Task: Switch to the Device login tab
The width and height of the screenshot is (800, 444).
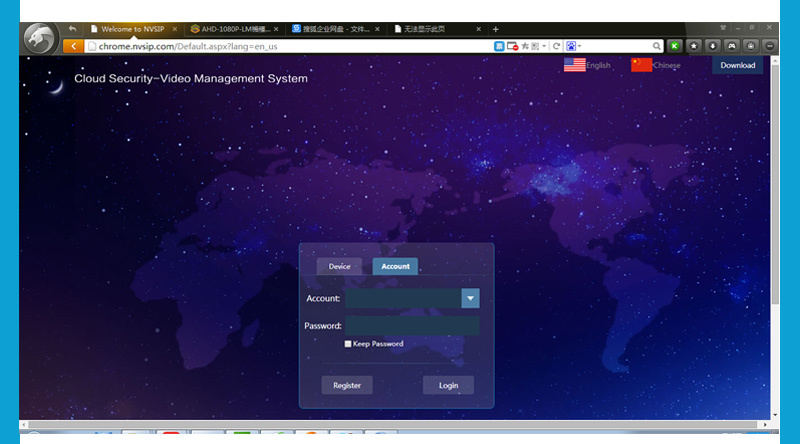Action: tap(339, 266)
